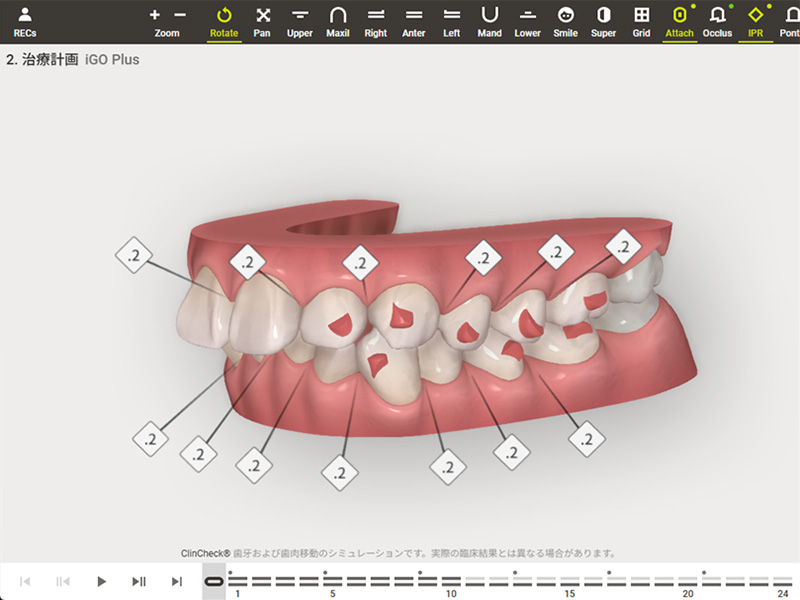Click the rotate tool in toolbar

[224, 21]
